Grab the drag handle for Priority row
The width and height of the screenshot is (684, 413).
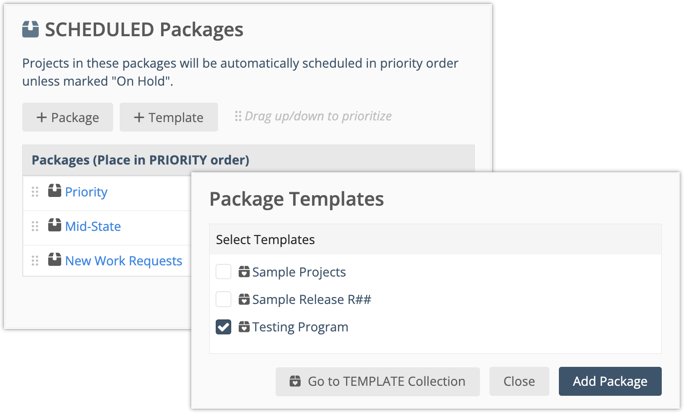click(x=35, y=192)
